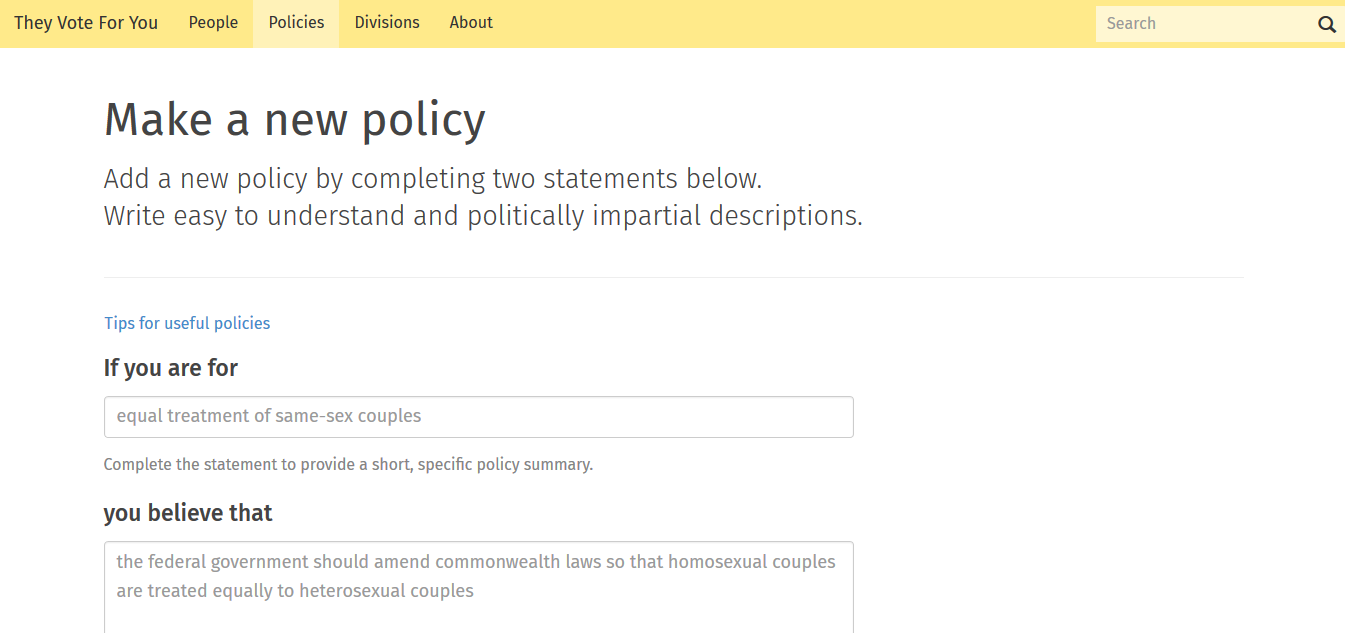Select the highlighted Policies nav item
The width and height of the screenshot is (1345, 633).
[x=296, y=23]
